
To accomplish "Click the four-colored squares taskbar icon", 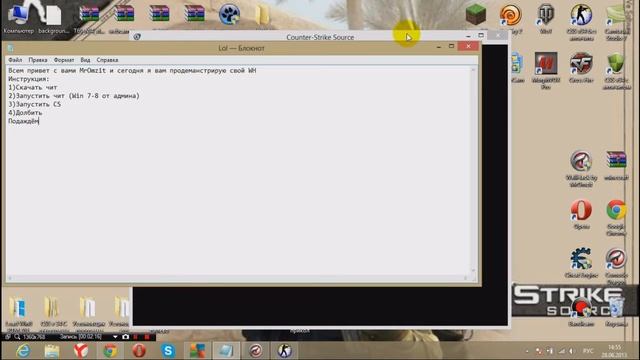I will [197, 351].
